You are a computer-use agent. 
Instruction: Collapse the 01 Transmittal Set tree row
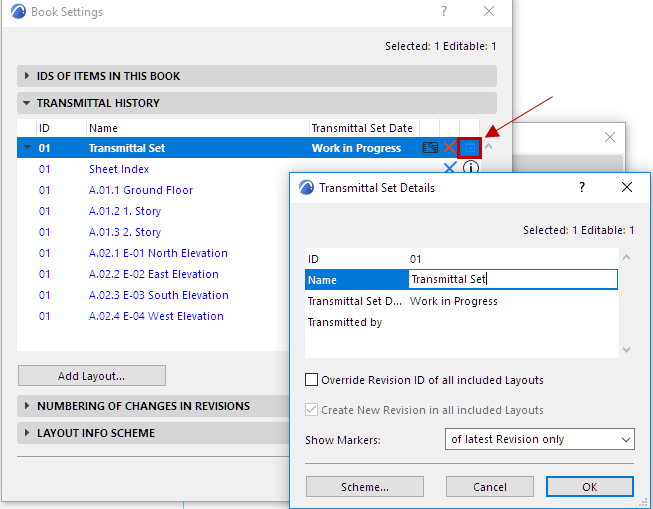pos(27,147)
